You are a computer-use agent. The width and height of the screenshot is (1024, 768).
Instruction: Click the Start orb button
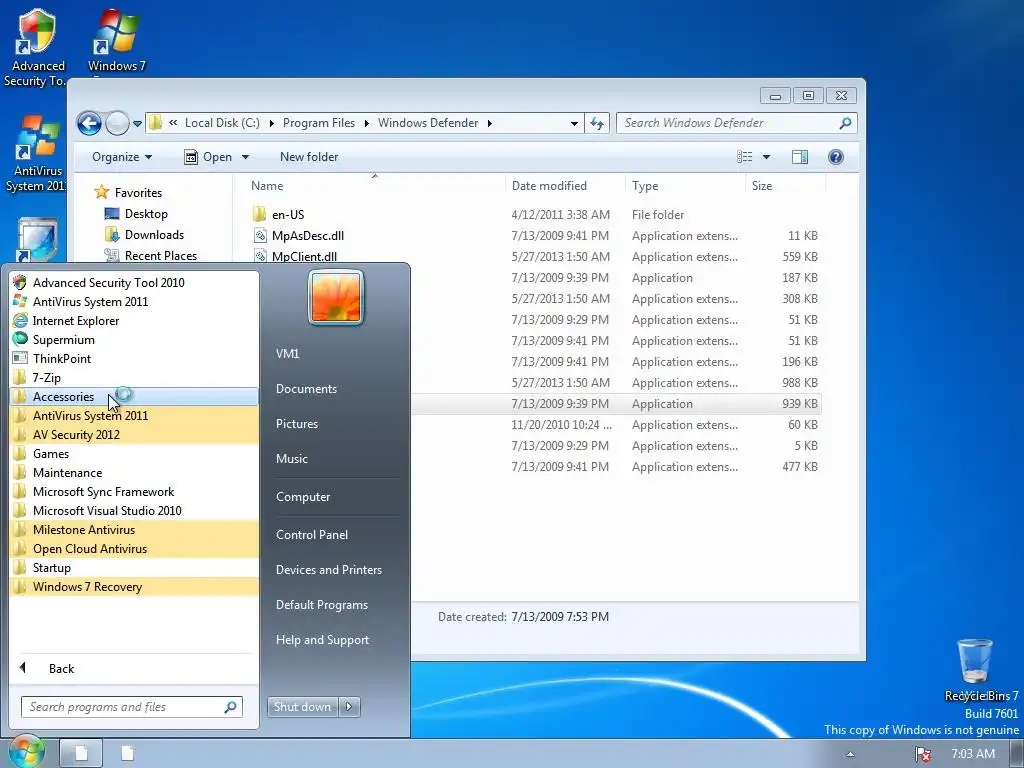(x=26, y=752)
